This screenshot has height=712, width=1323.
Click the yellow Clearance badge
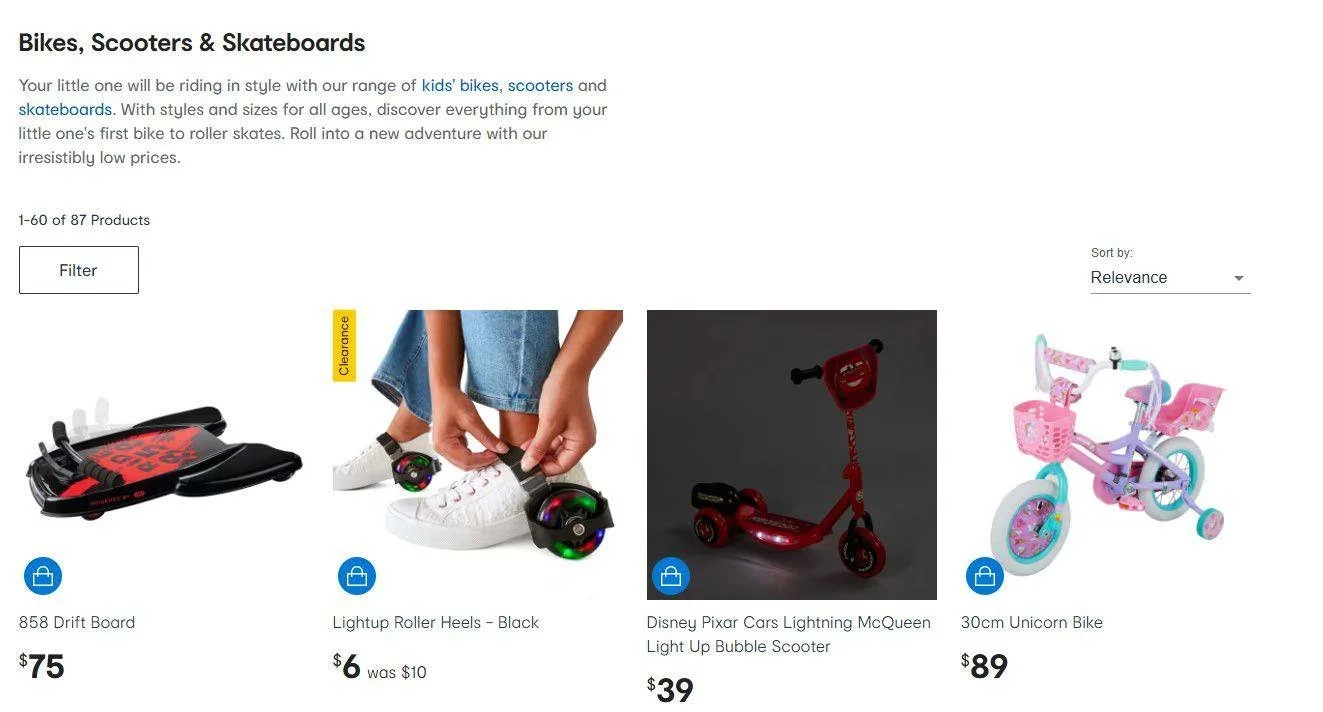coord(345,346)
